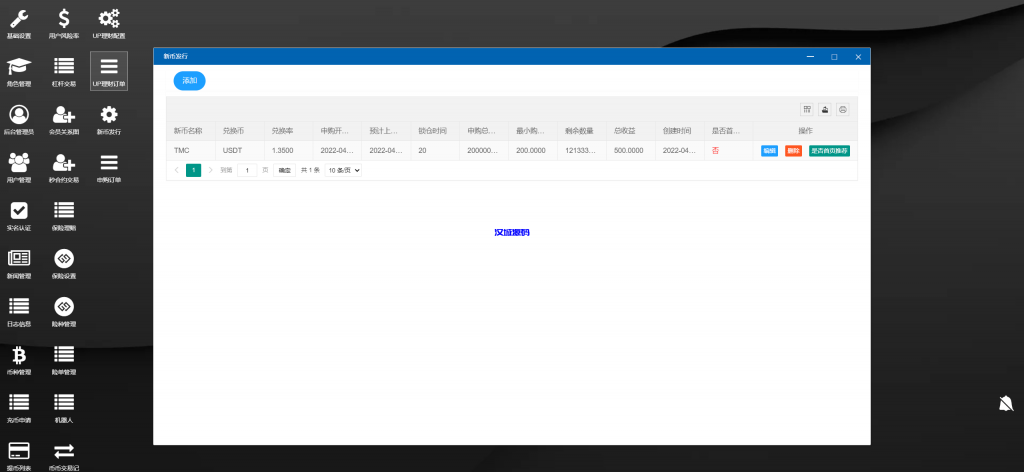Click the 操作 column header
This screenshot has width=1024, height=472.
[x=805, y=131]
